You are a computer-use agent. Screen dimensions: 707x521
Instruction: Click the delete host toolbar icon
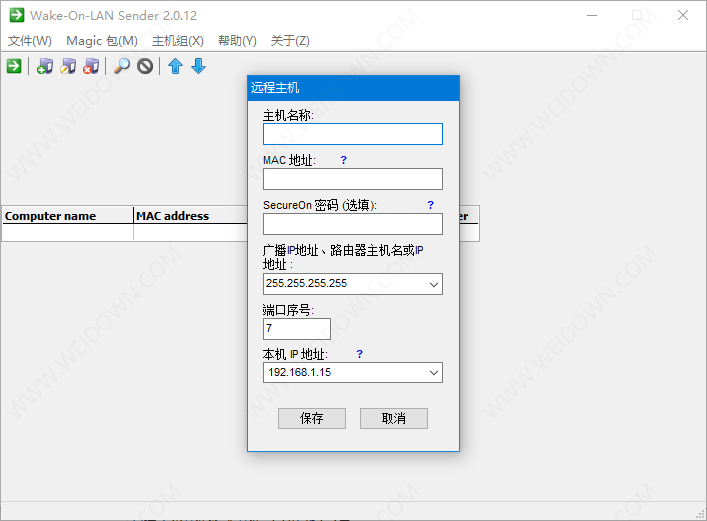(x=91, y=66)
